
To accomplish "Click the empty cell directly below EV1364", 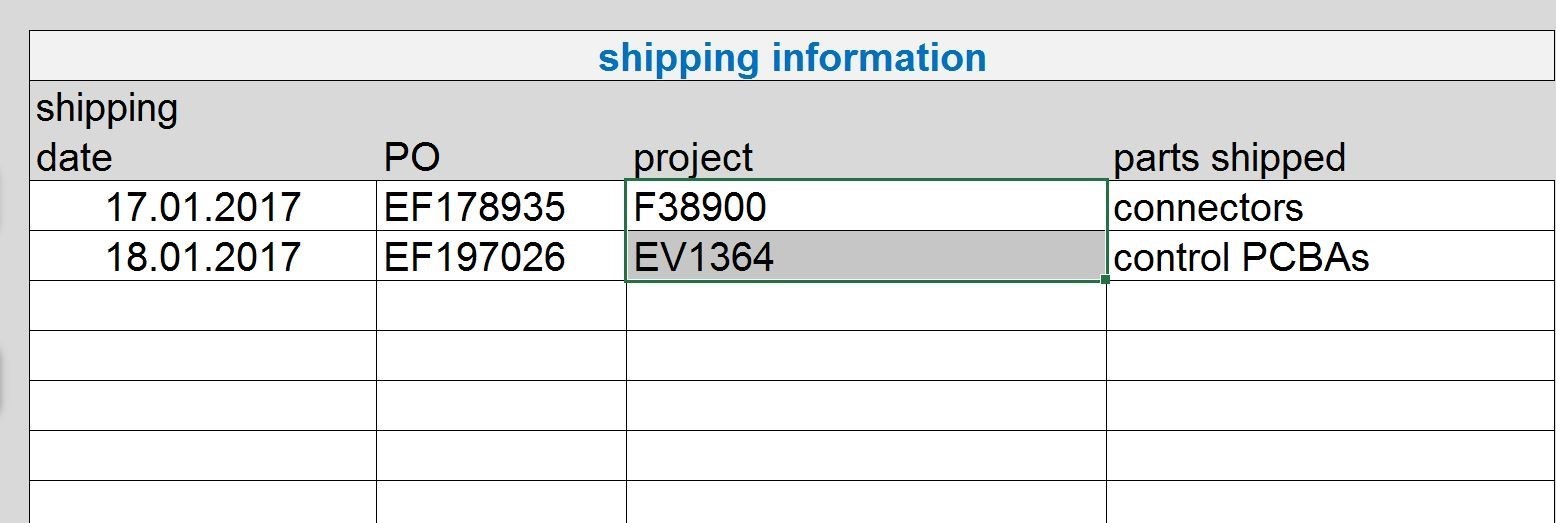I will [x=866, y=306].
